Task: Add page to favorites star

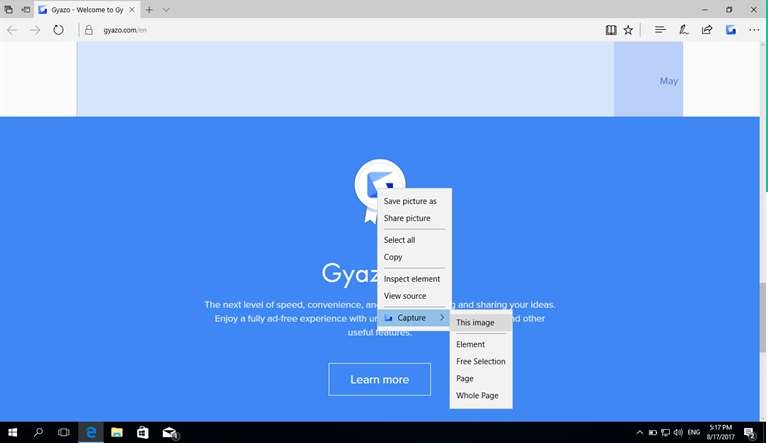Action: 628,30
